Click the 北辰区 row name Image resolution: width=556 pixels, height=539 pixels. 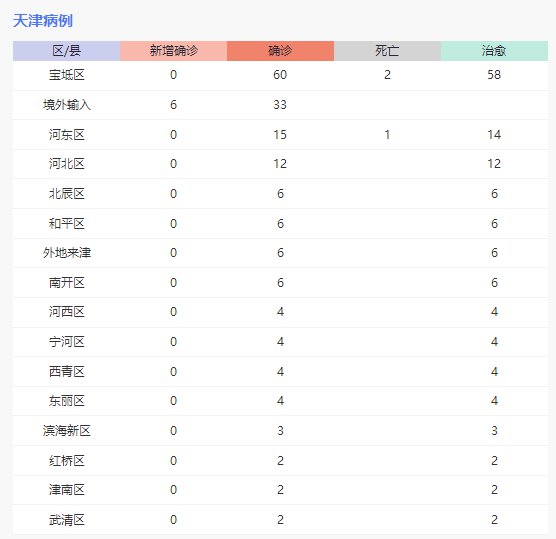point(67,194)
